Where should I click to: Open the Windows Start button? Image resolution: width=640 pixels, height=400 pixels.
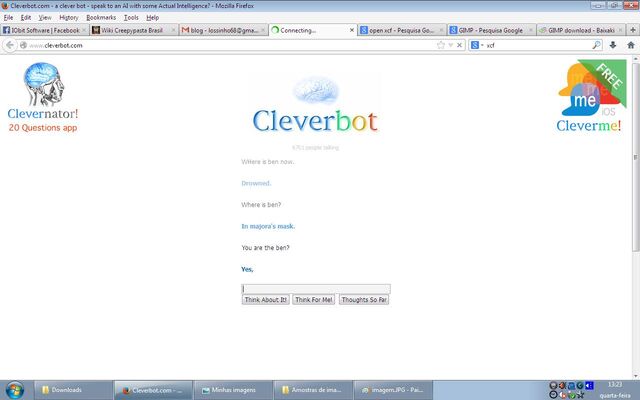(x=14, y=390)
